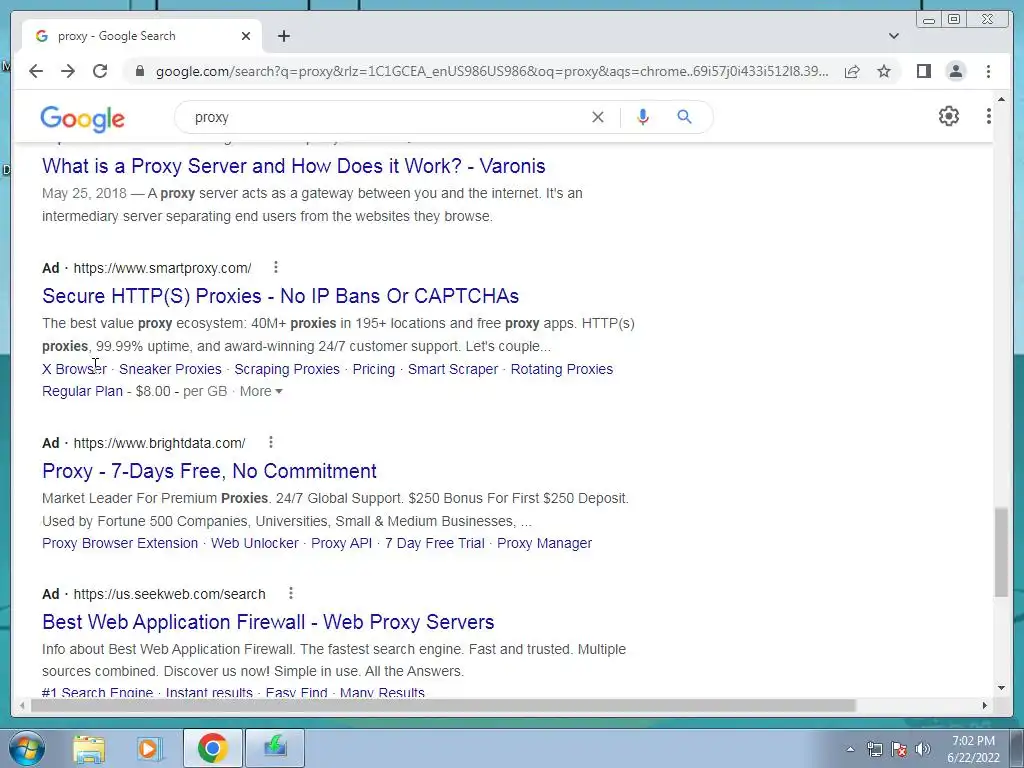Go to Google home via logo

tap(82, 119)
